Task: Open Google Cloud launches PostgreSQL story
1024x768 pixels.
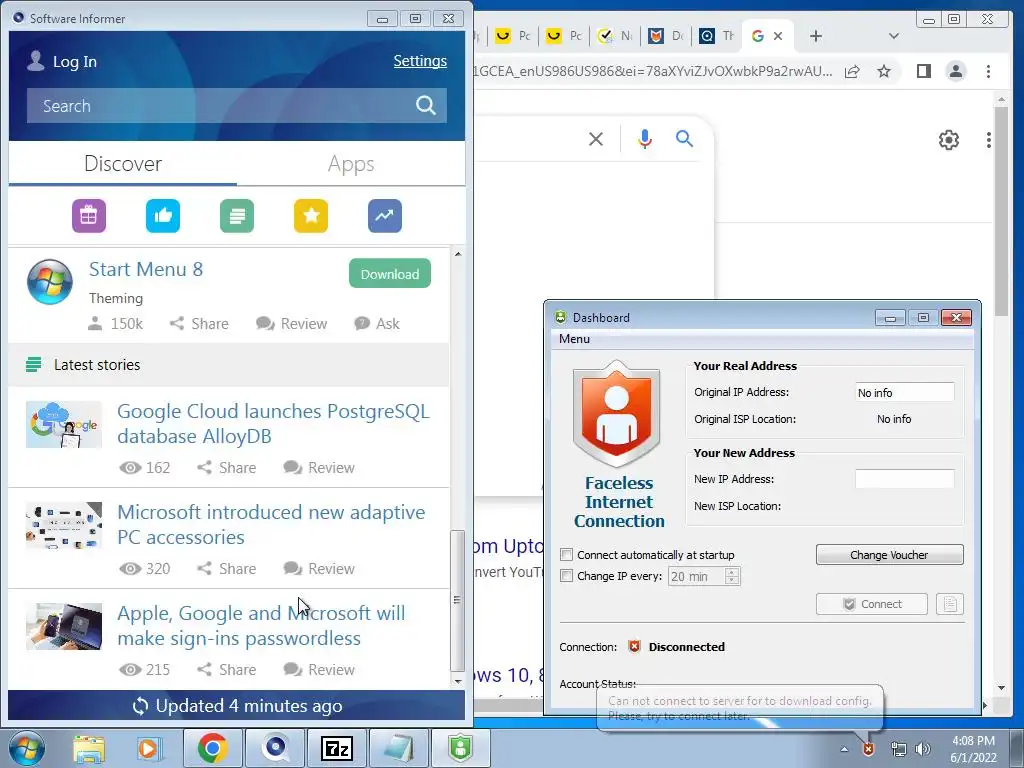Action: 273,423
